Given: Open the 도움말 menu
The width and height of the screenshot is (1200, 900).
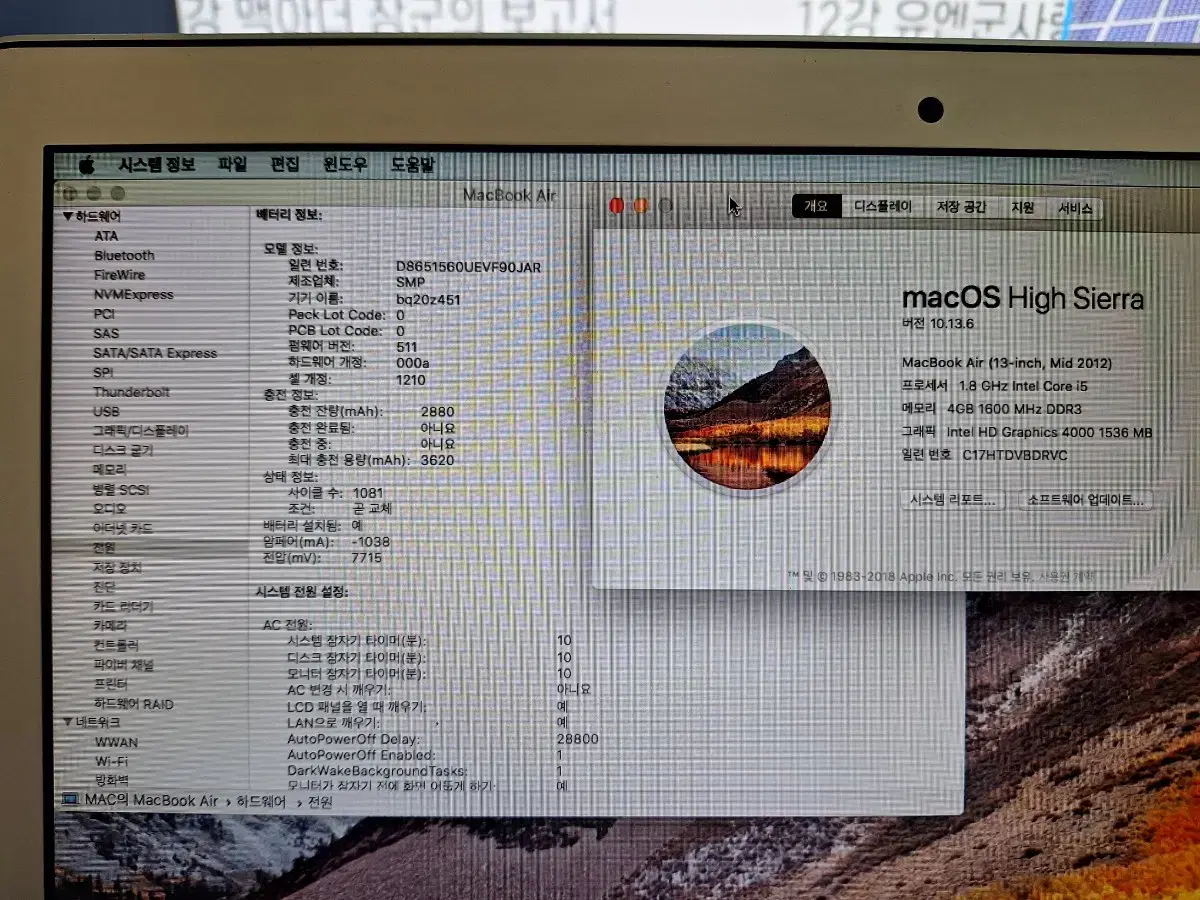Looking at the screenshot, I should click(413, 165).
